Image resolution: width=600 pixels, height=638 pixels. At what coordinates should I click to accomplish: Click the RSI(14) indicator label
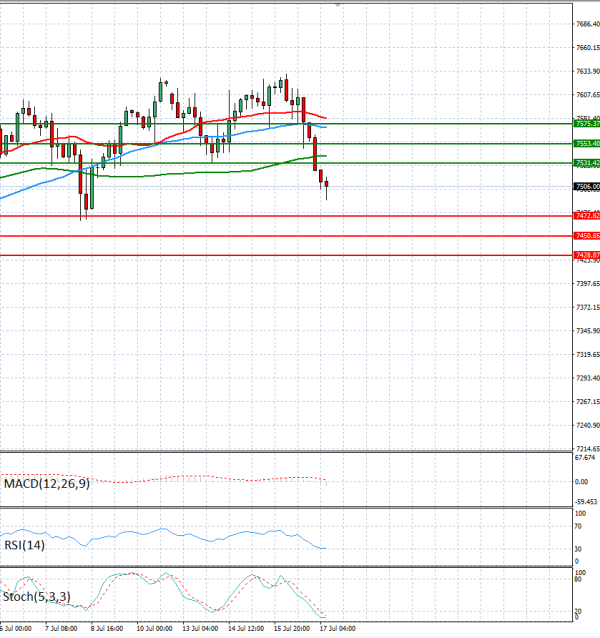pyautogui.click(x=24, y=545)
